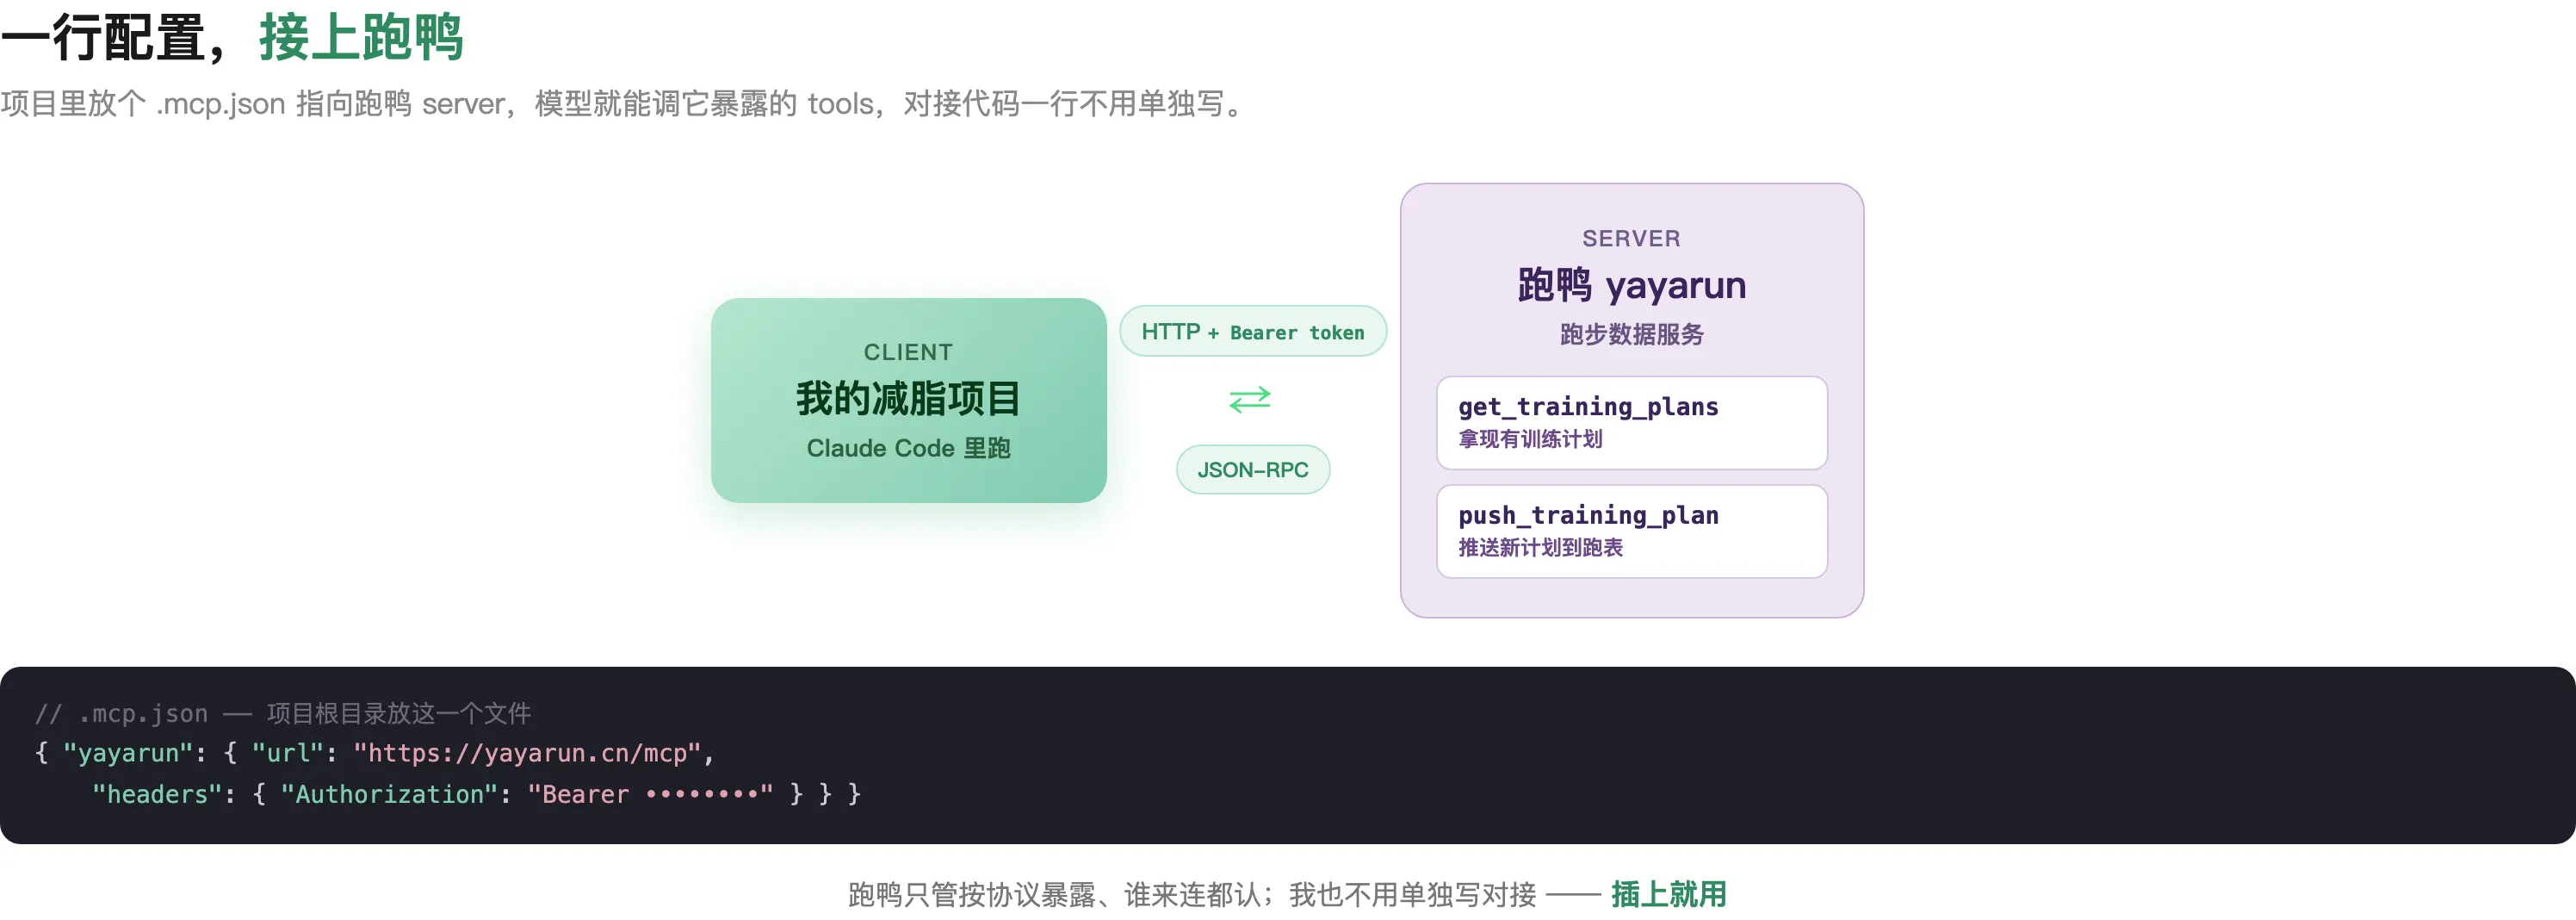The image size is (2576, 920).
Task: Click the bidirectional arrows icon between client and server
Action: point(1250,399)
